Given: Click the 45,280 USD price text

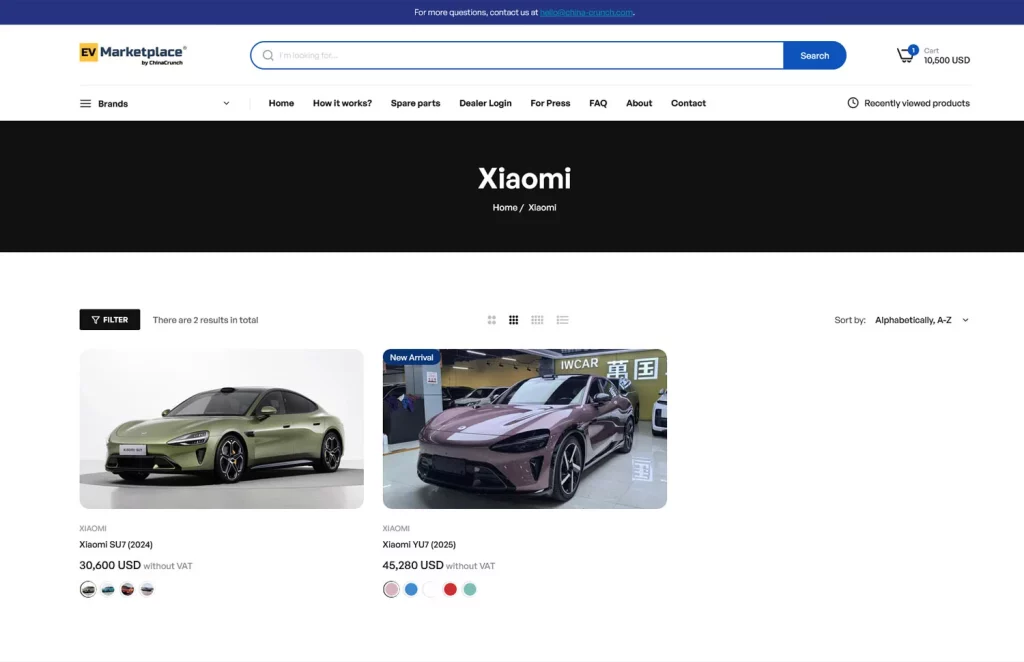Looking at the screenshot, I should point(413,565).
